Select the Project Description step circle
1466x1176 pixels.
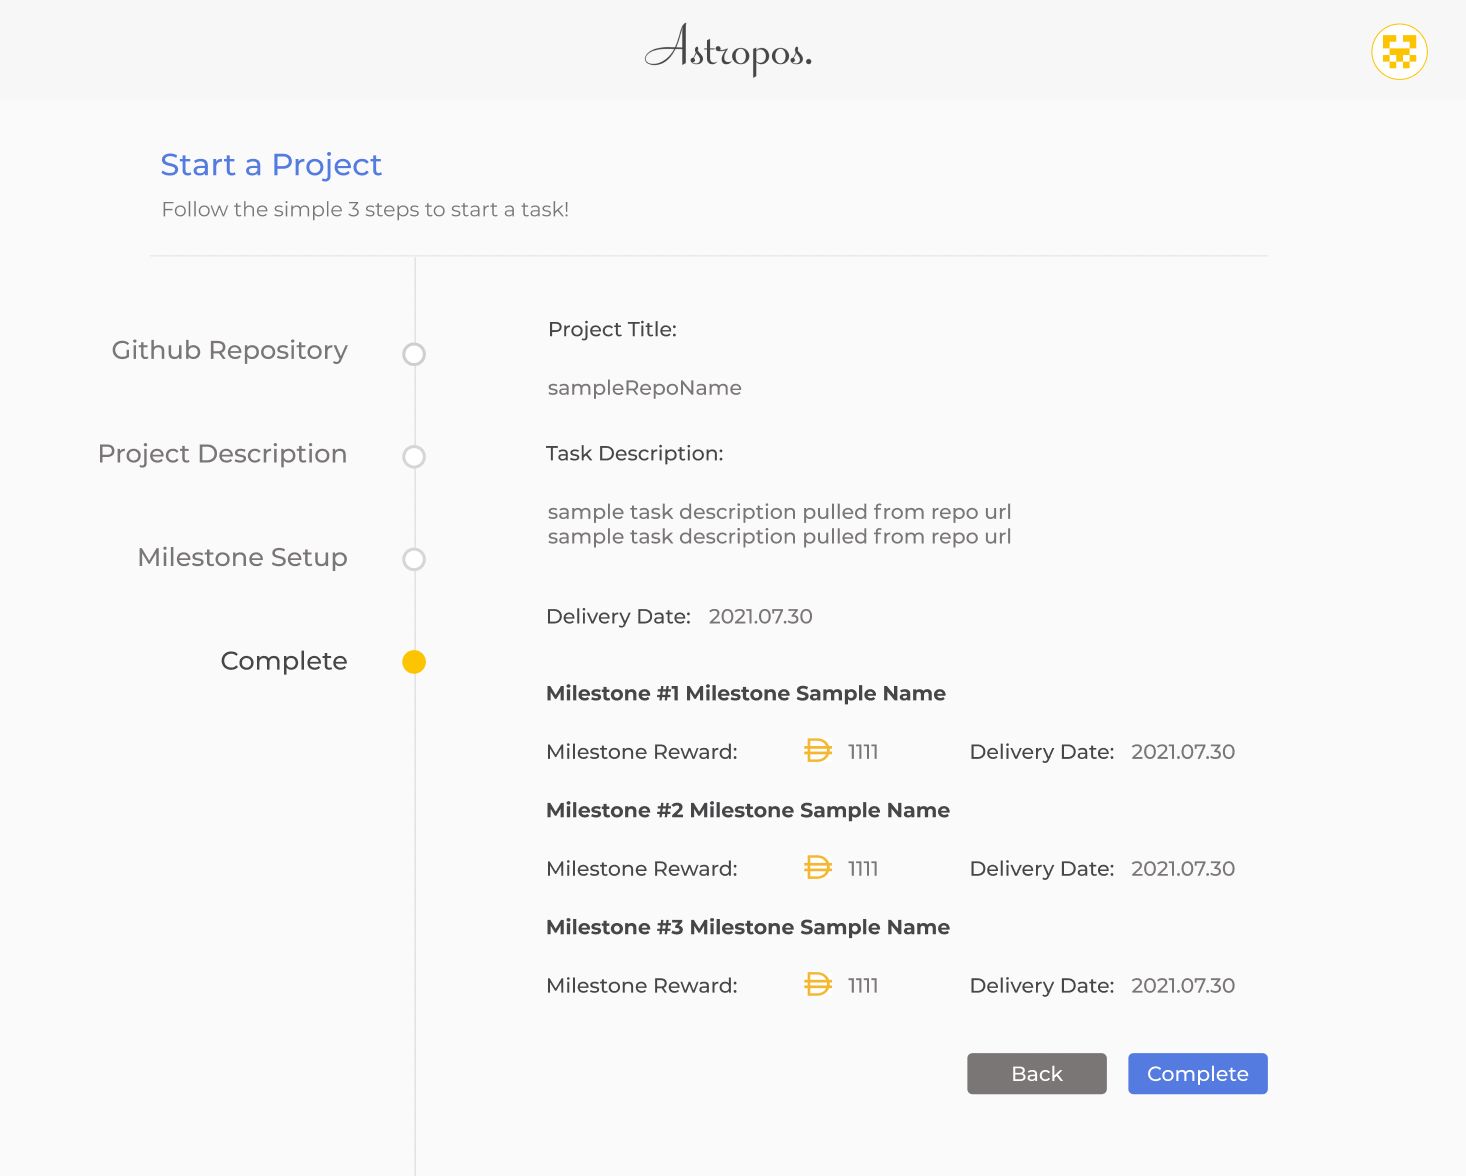pos(414,457)
